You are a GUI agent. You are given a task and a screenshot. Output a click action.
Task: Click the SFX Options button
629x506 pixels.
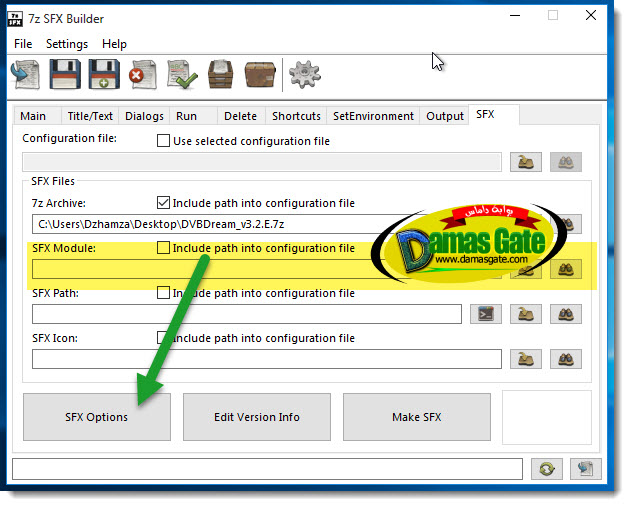click(x=97, y=417)
